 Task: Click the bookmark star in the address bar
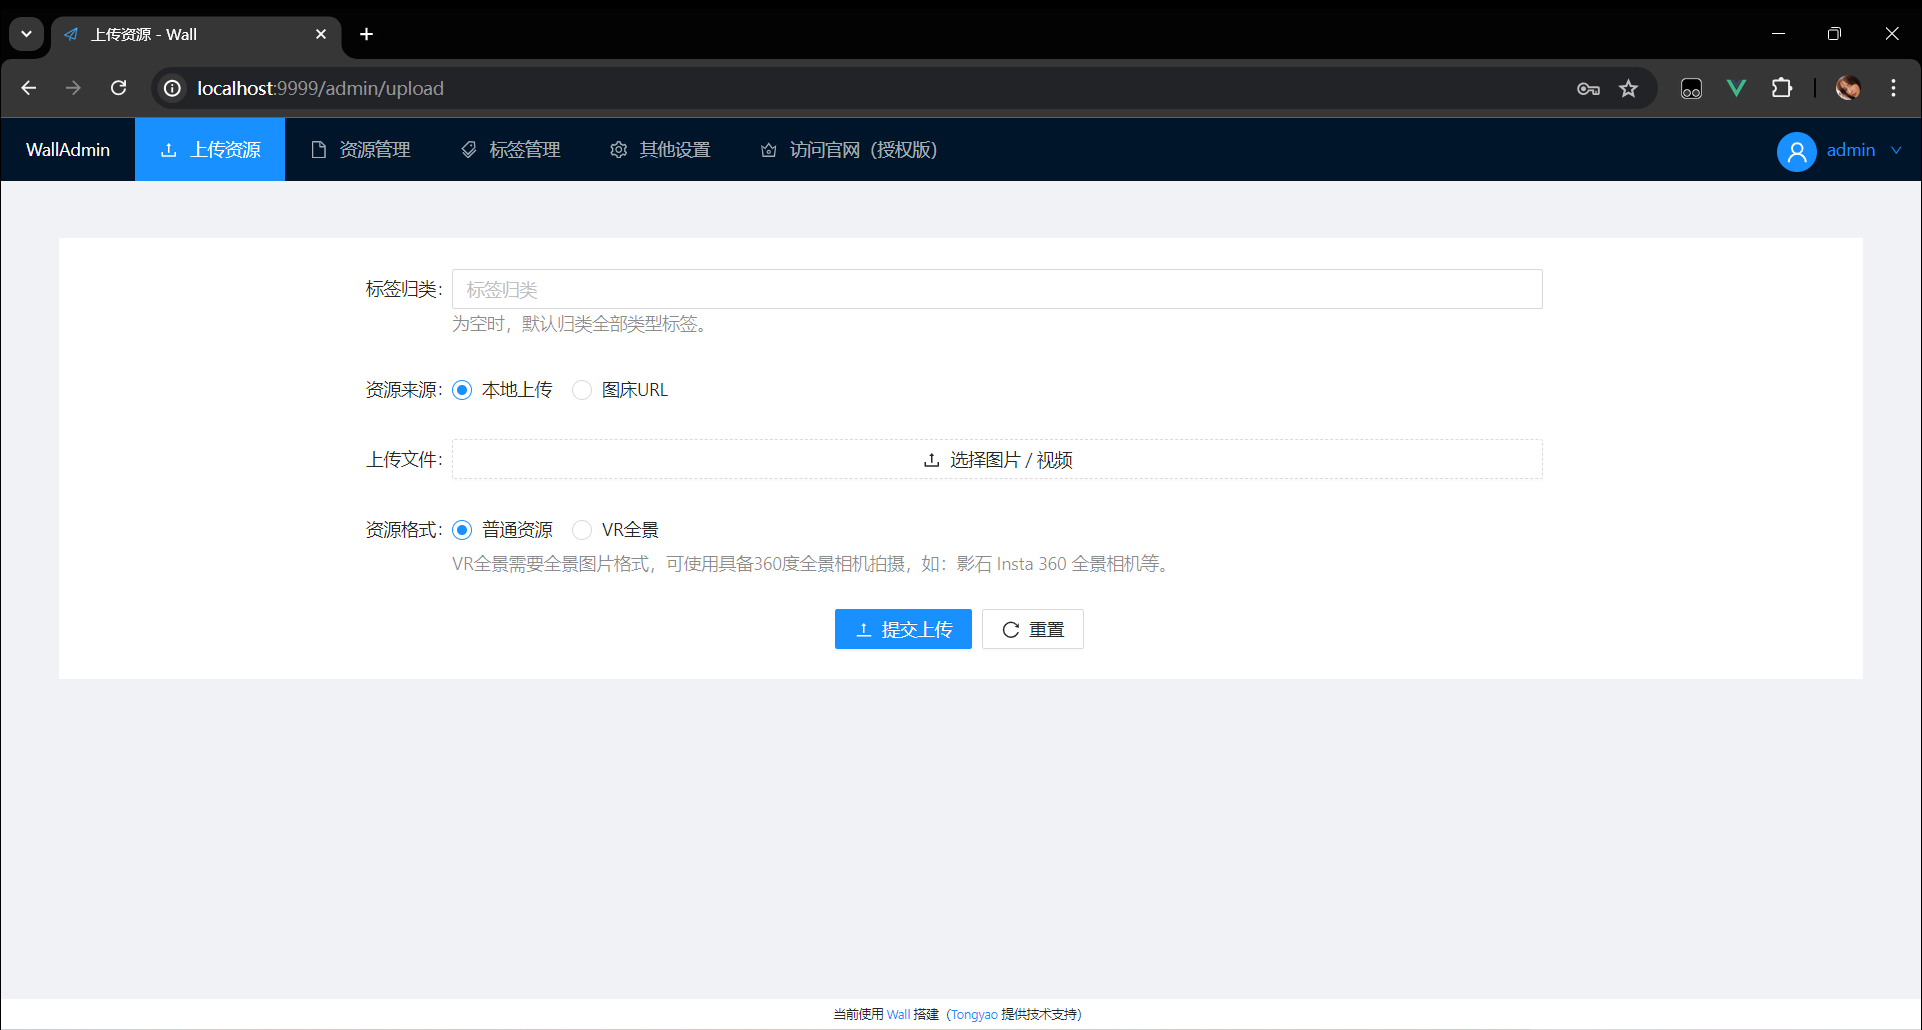point(1629,88)
